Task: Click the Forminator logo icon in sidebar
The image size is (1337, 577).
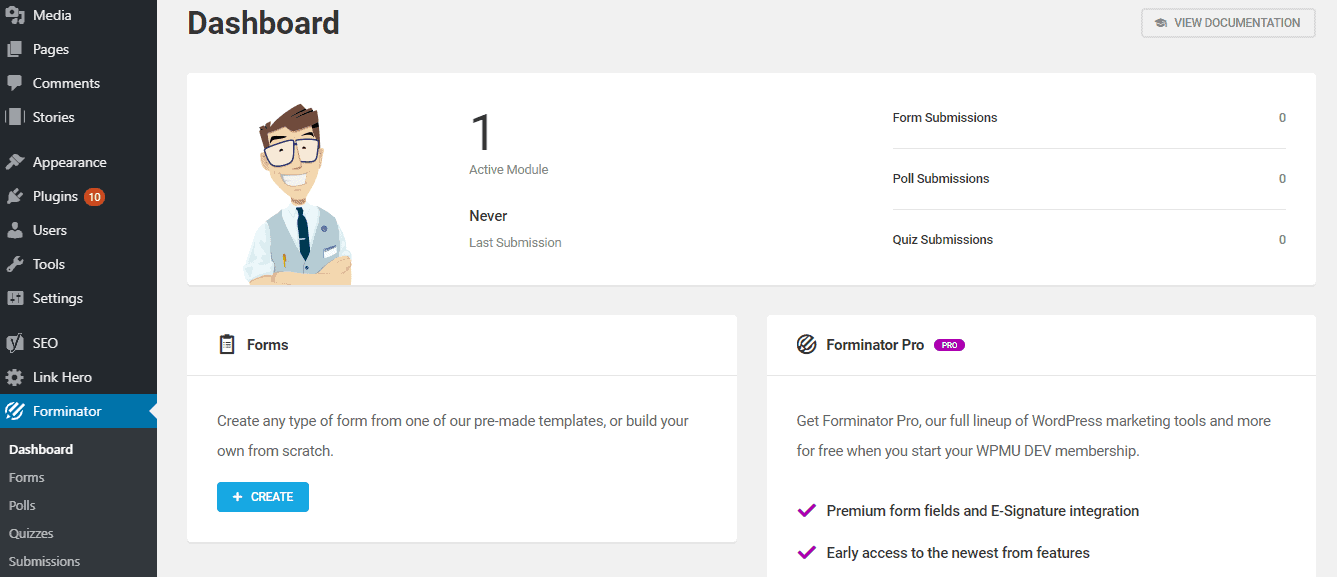Action: coord(15,411)
